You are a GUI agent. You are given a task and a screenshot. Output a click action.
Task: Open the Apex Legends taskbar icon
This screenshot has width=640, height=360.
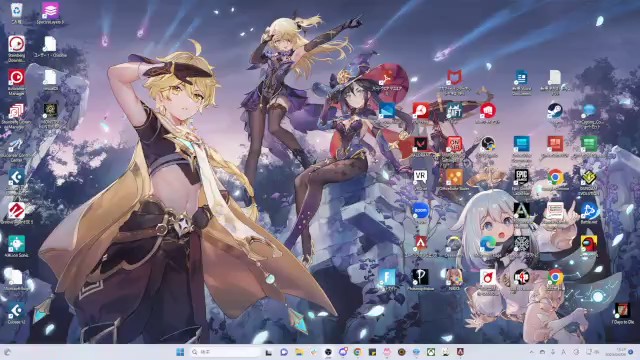coord(460,352)
